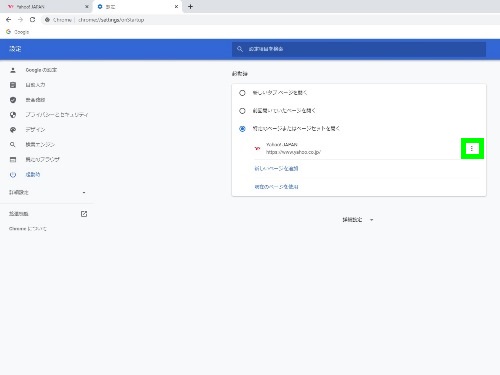This screenshot has width=500, height=375.
Task: Close the Yahoo! JAPAN tab
Action: point(87,6)
